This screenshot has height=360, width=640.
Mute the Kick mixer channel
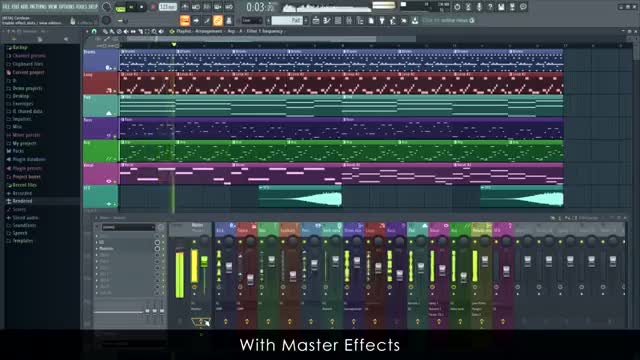tap(219, 242)
